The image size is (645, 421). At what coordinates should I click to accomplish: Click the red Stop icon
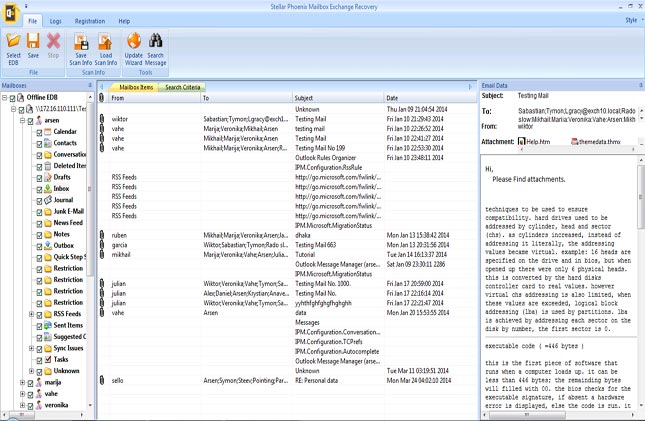tap(53, 41)
